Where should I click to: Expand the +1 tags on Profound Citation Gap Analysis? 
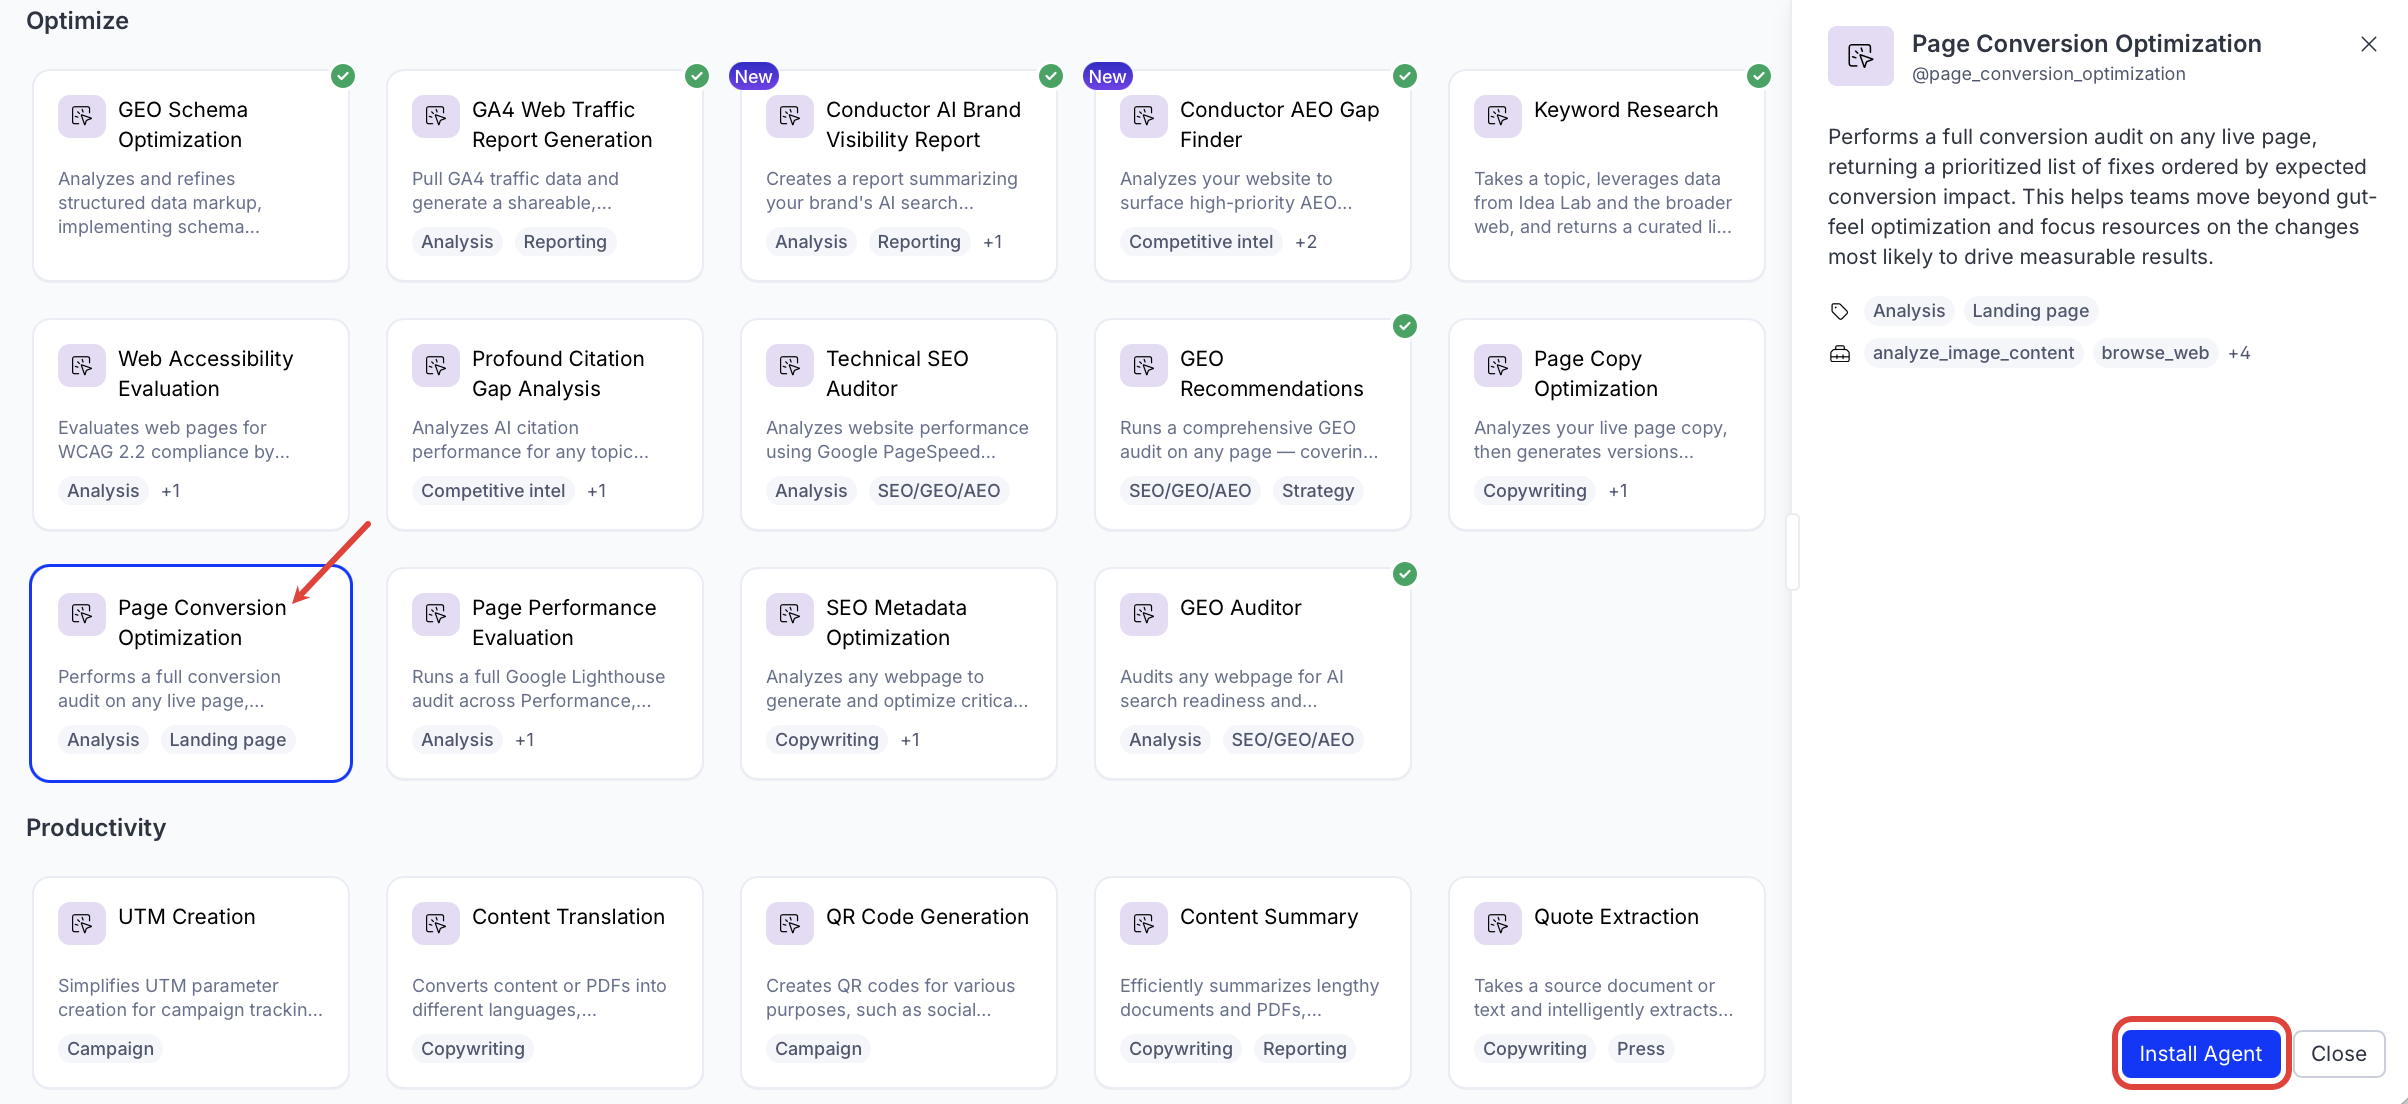[x=597, y=491]
